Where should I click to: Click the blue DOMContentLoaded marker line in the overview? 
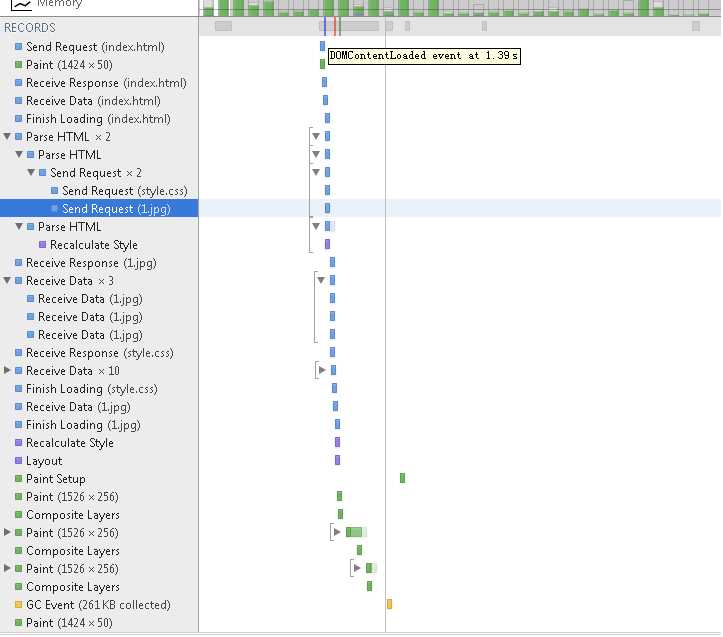(x=325, y=26)
